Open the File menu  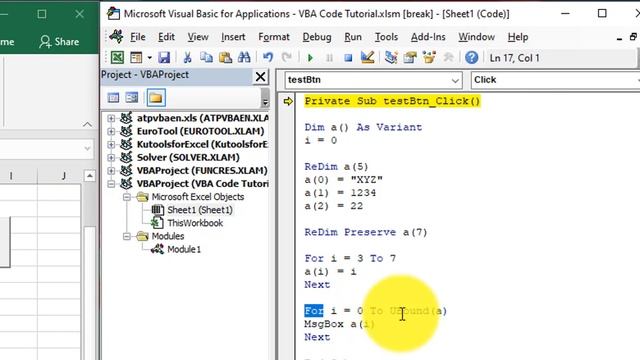pos(138,37)
